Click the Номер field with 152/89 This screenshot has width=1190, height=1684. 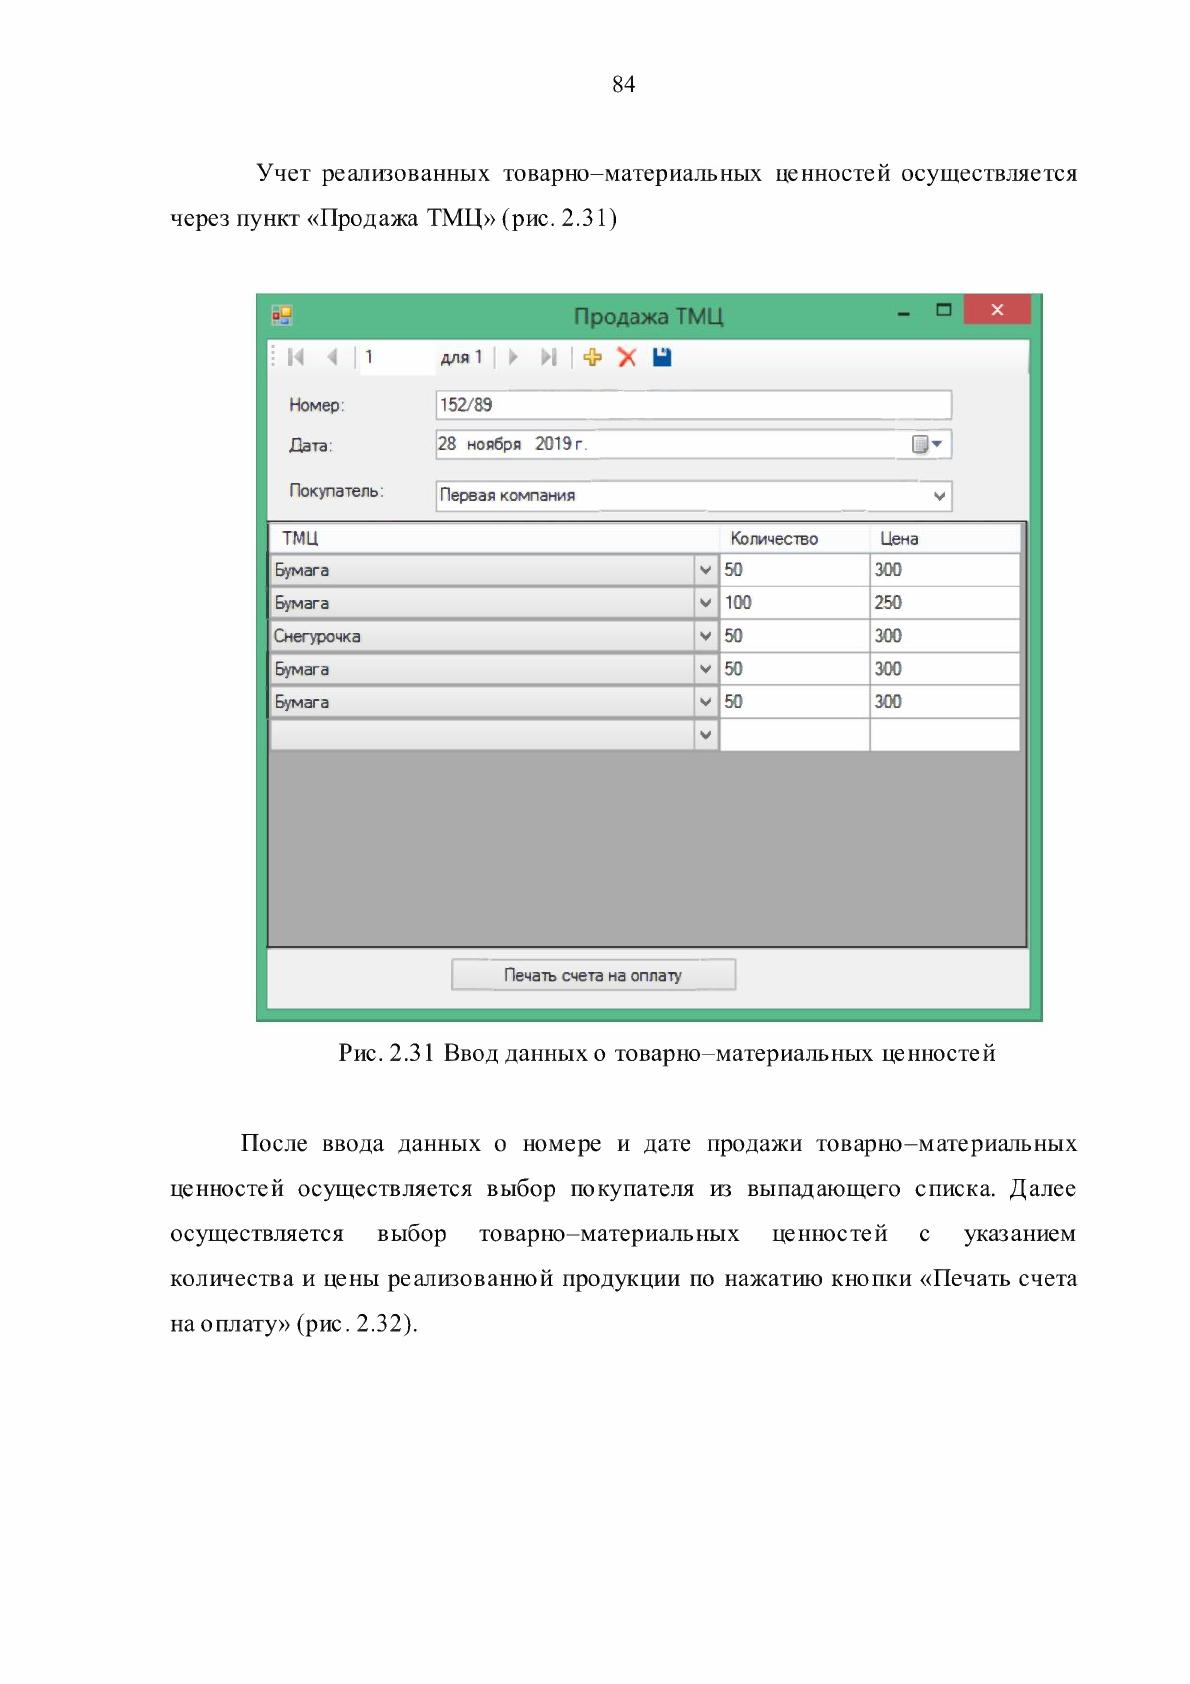(x=693, y=405)
